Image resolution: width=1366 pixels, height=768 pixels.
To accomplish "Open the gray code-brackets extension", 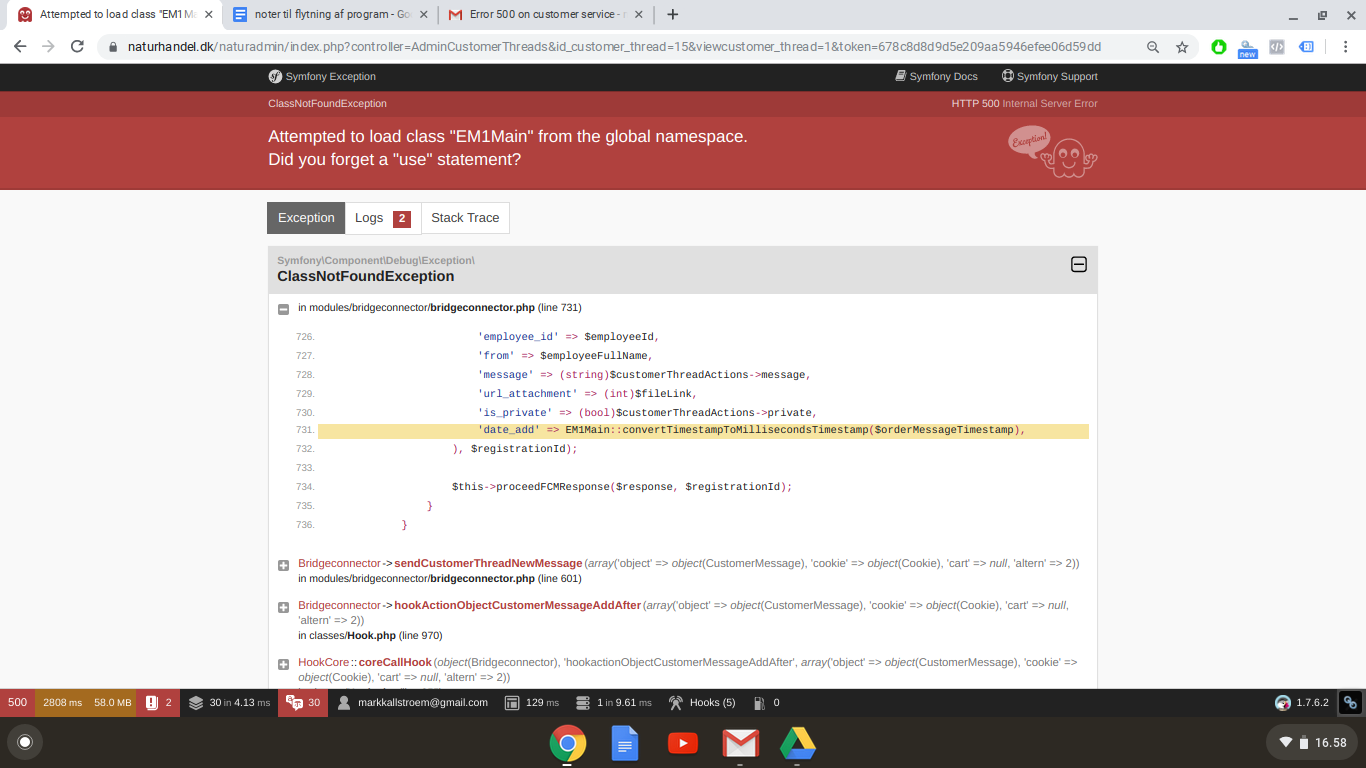I will [1277, 47].
